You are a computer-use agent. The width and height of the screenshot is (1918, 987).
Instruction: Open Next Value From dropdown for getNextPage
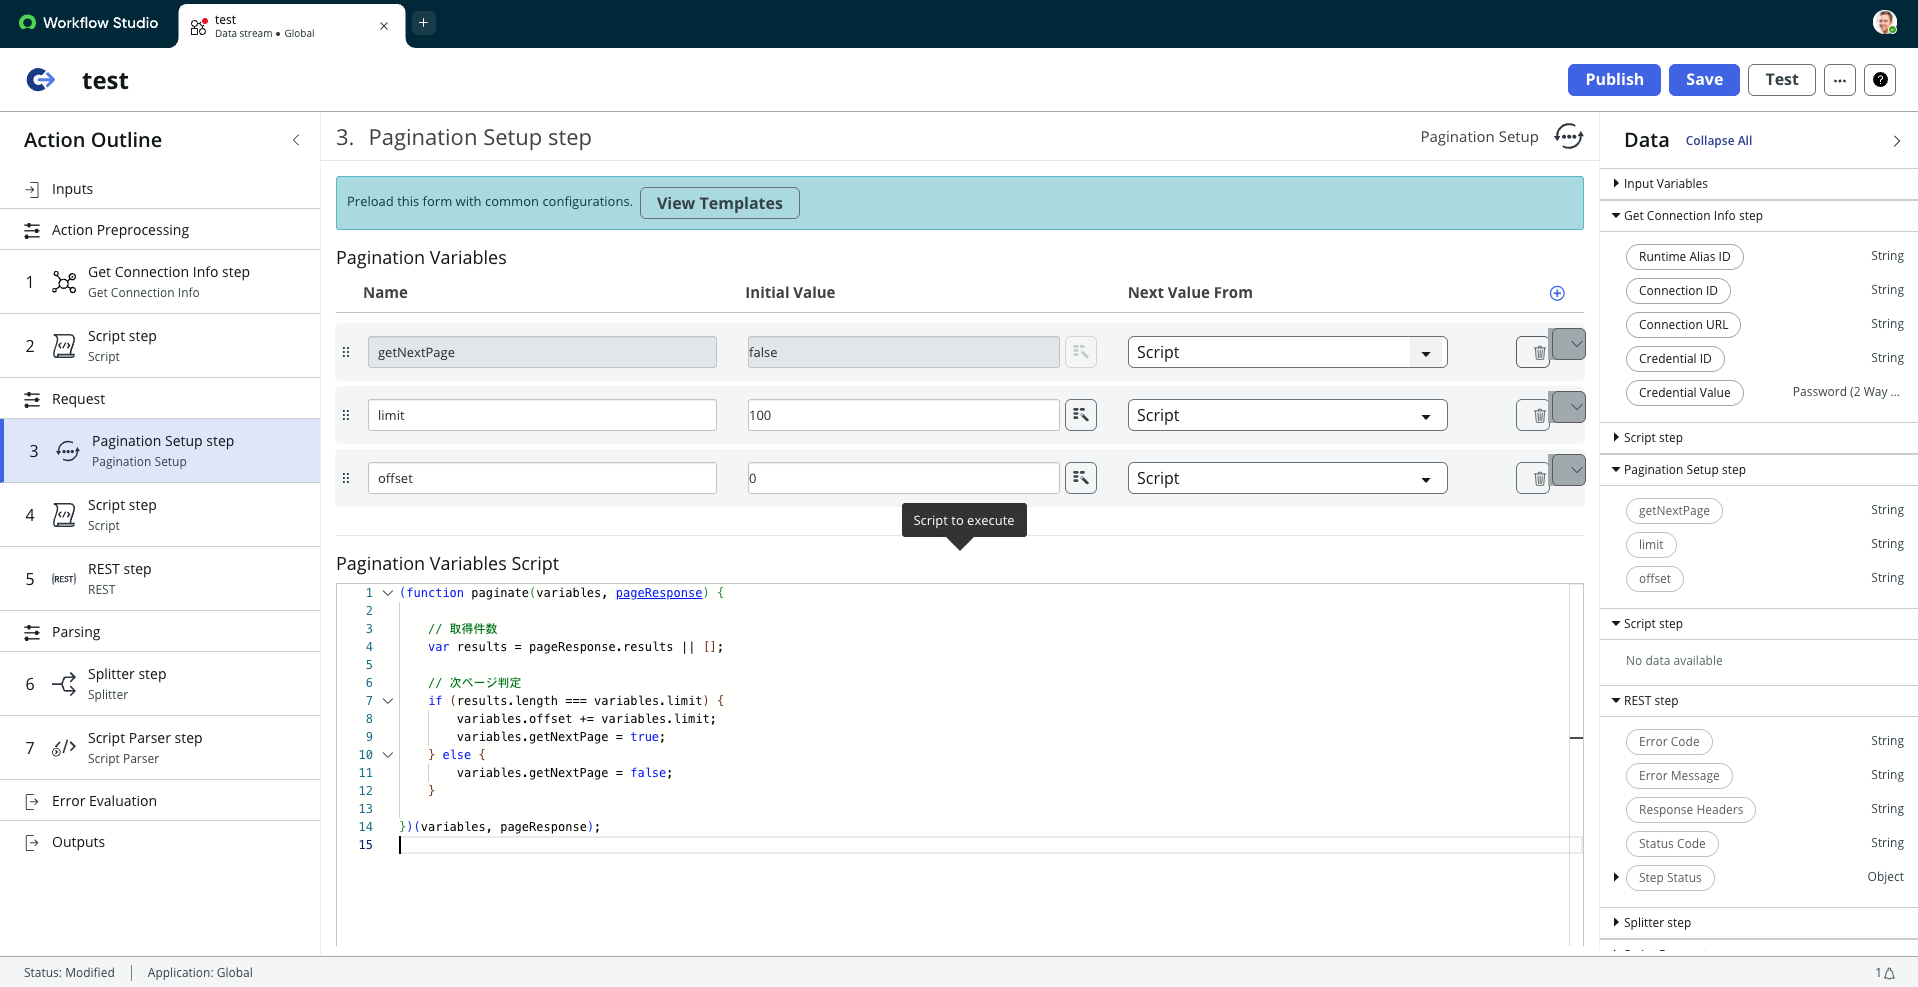1287,352
